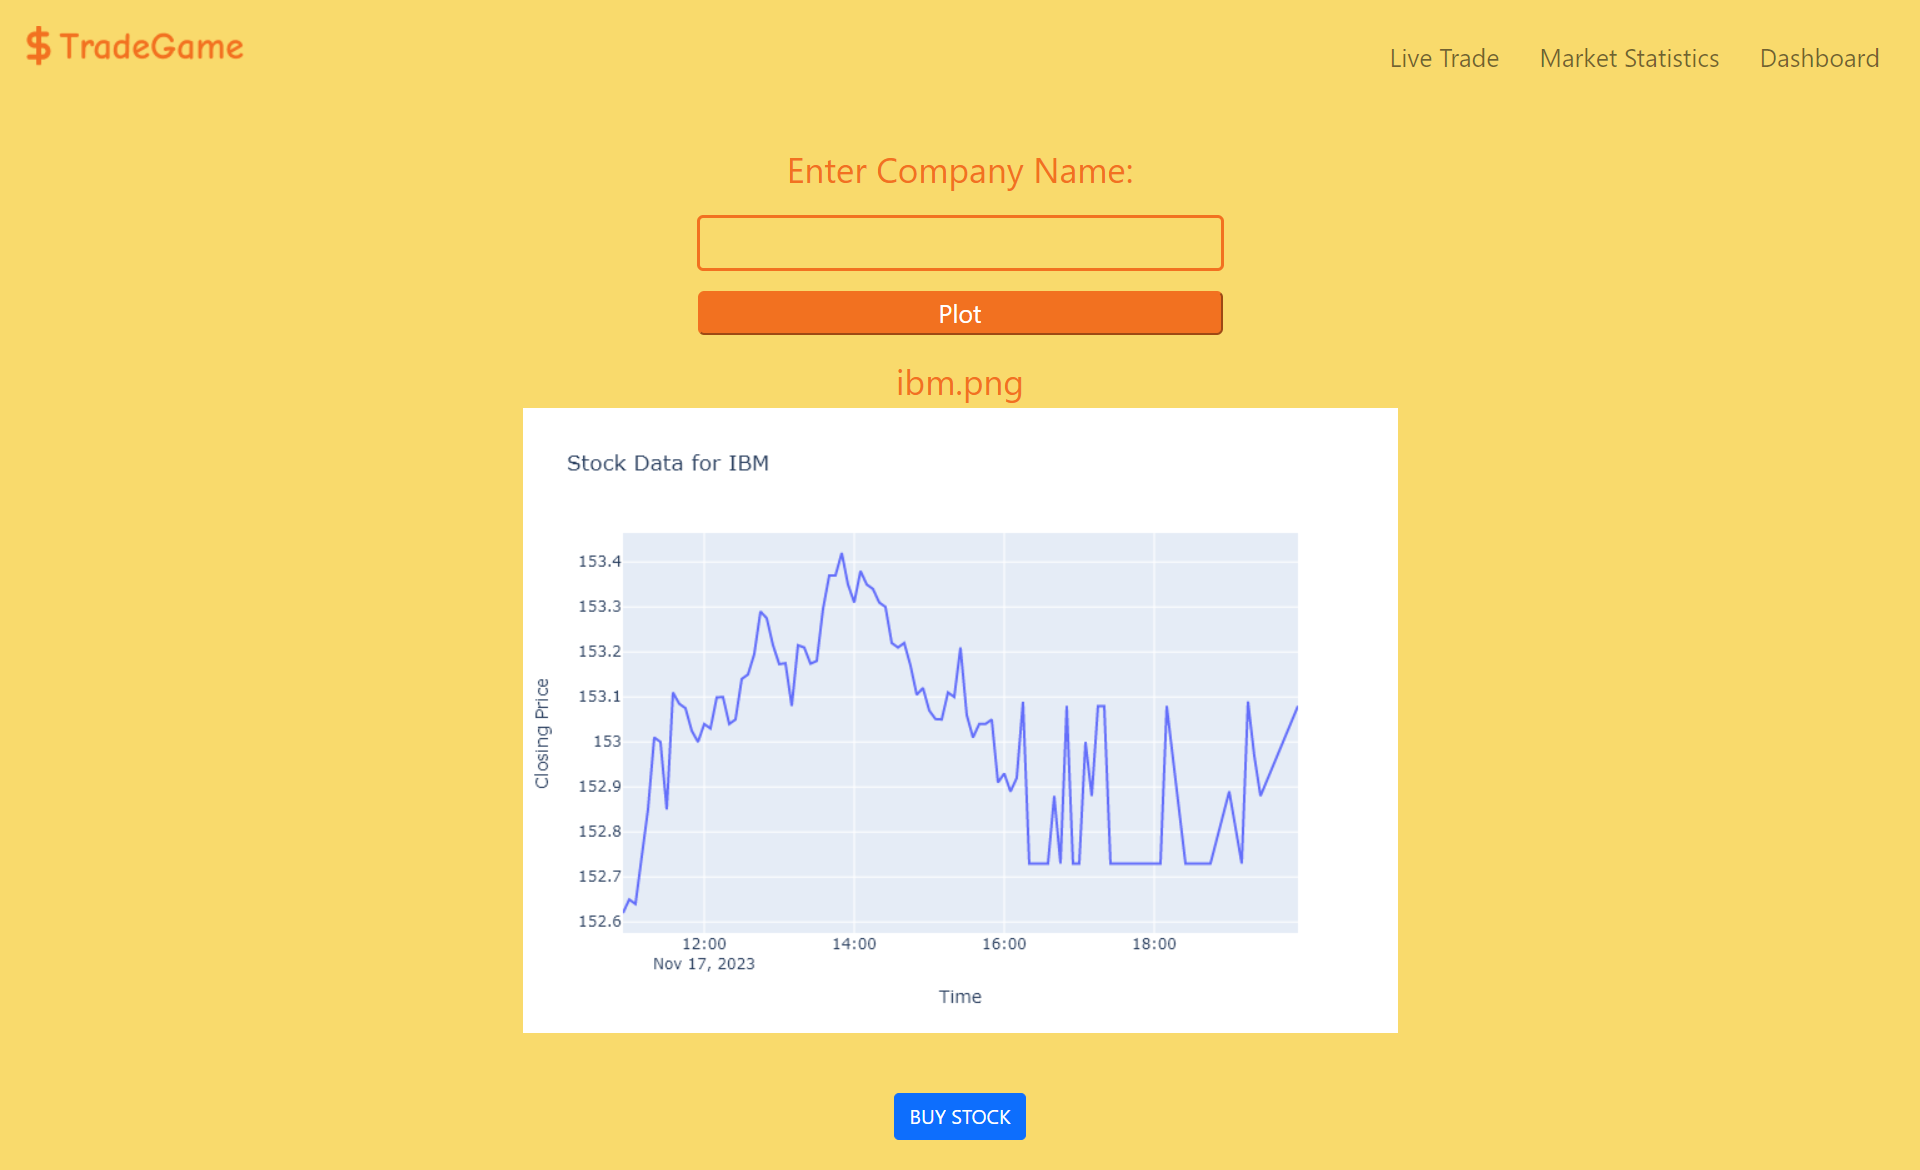Click the TradeGame brand name text
Viewport: 1920px width, 1170px height.
151,46
